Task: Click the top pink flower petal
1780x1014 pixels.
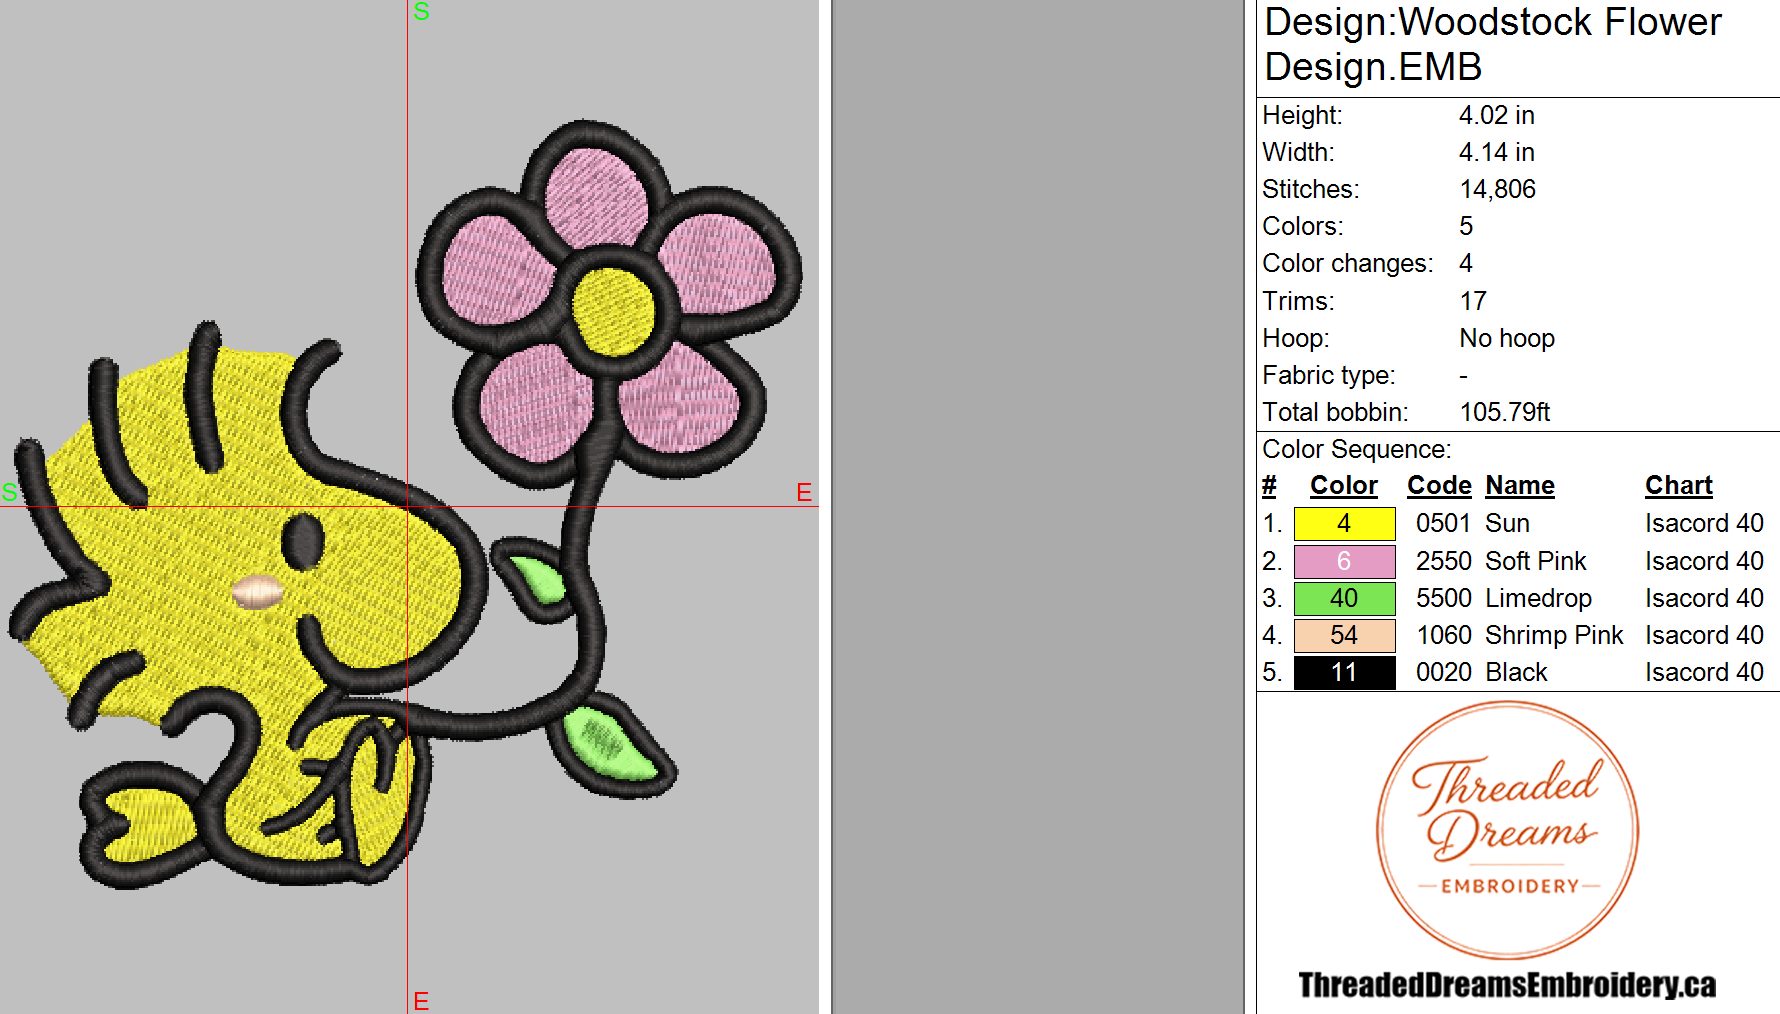Action: pos(597,196)
